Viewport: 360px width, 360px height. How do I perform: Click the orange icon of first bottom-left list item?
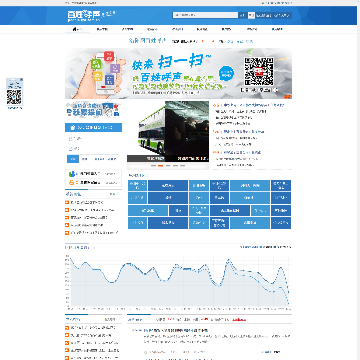67,328
